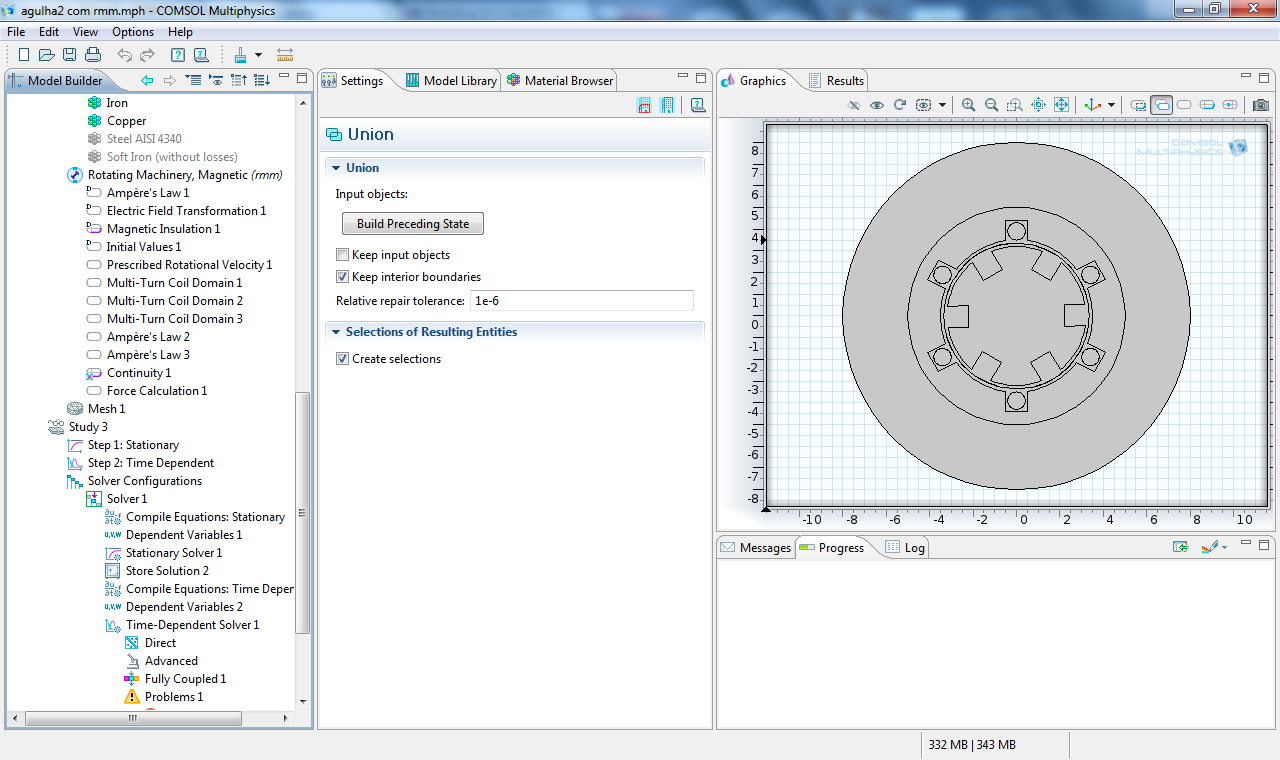Take a snapshot with the camera icon
The image size is (1280, 760).
coord(1261,105)
